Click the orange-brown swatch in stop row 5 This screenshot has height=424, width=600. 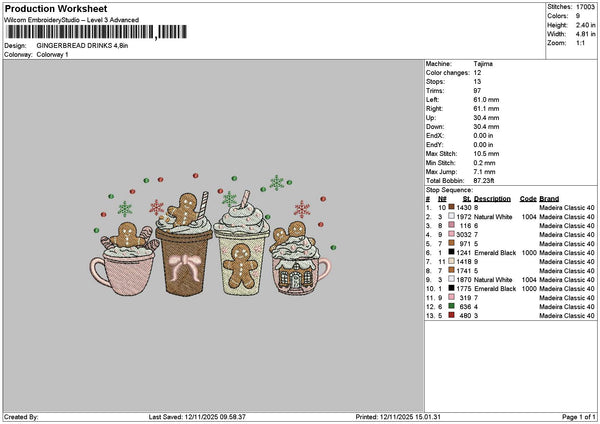click(x=452, y=243)
